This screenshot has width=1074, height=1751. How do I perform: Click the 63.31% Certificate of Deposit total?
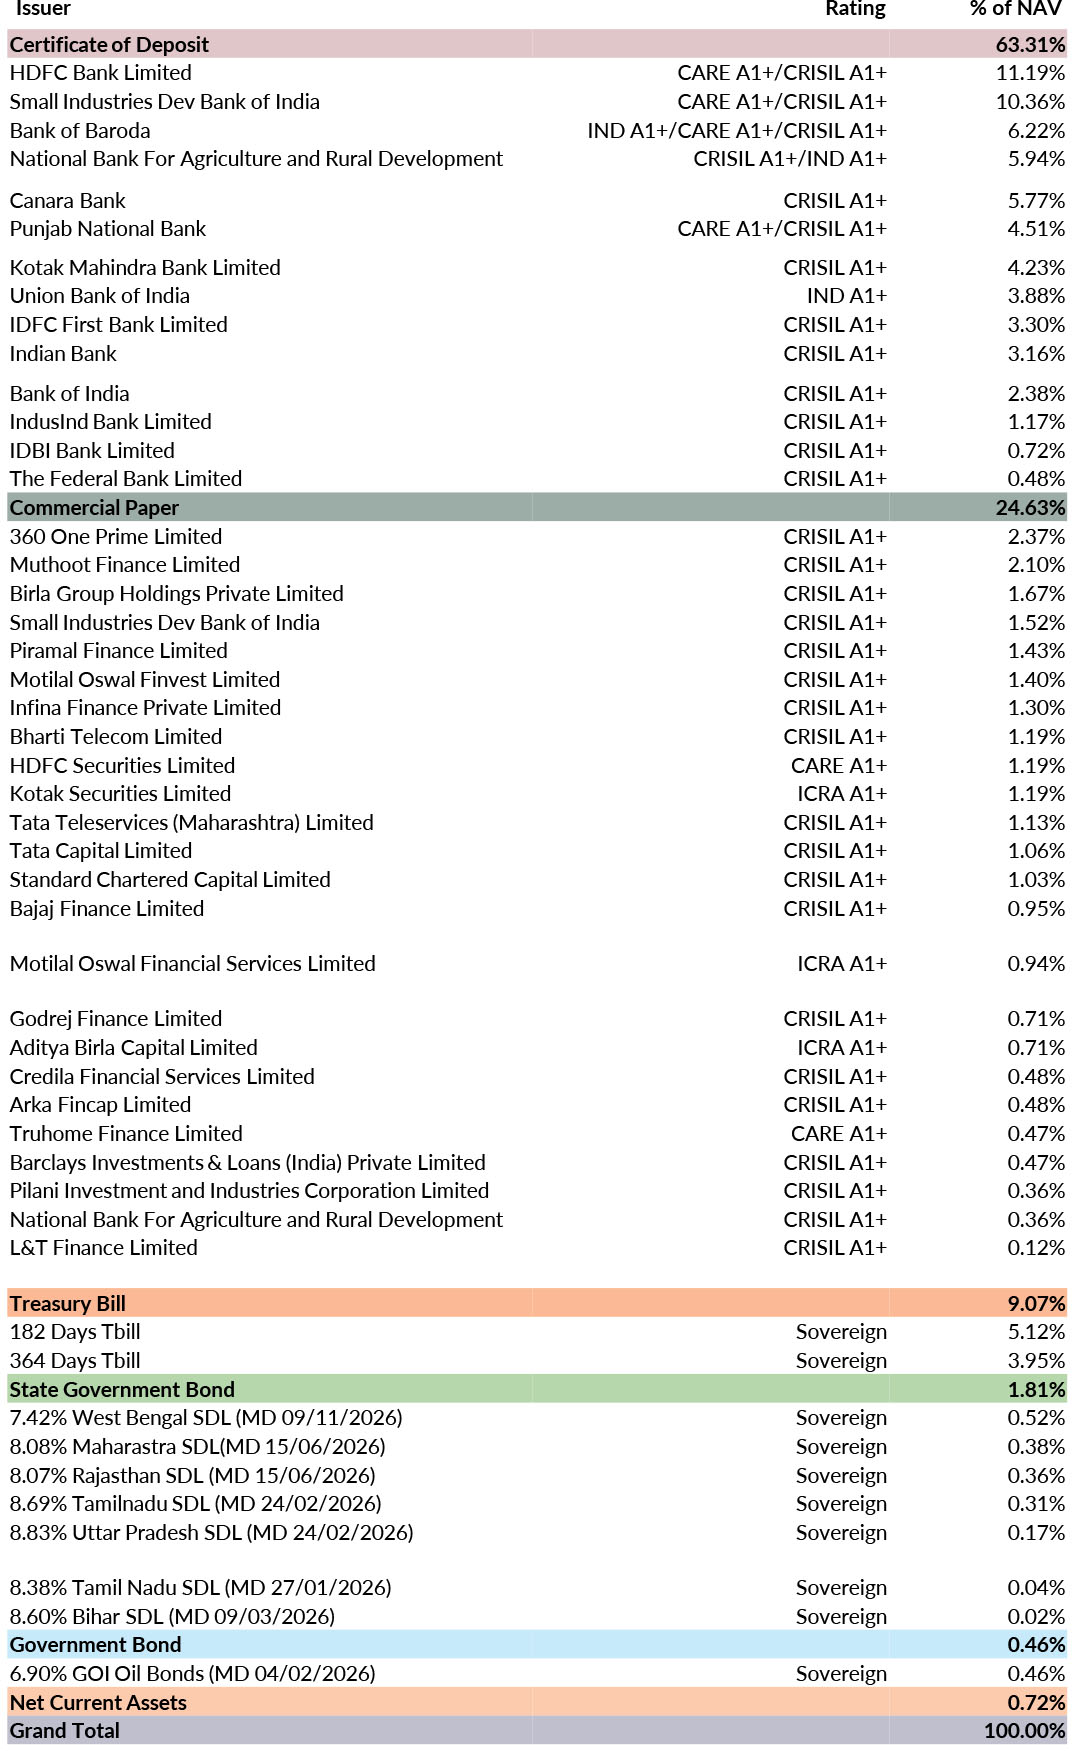[x=1030, y=44]
